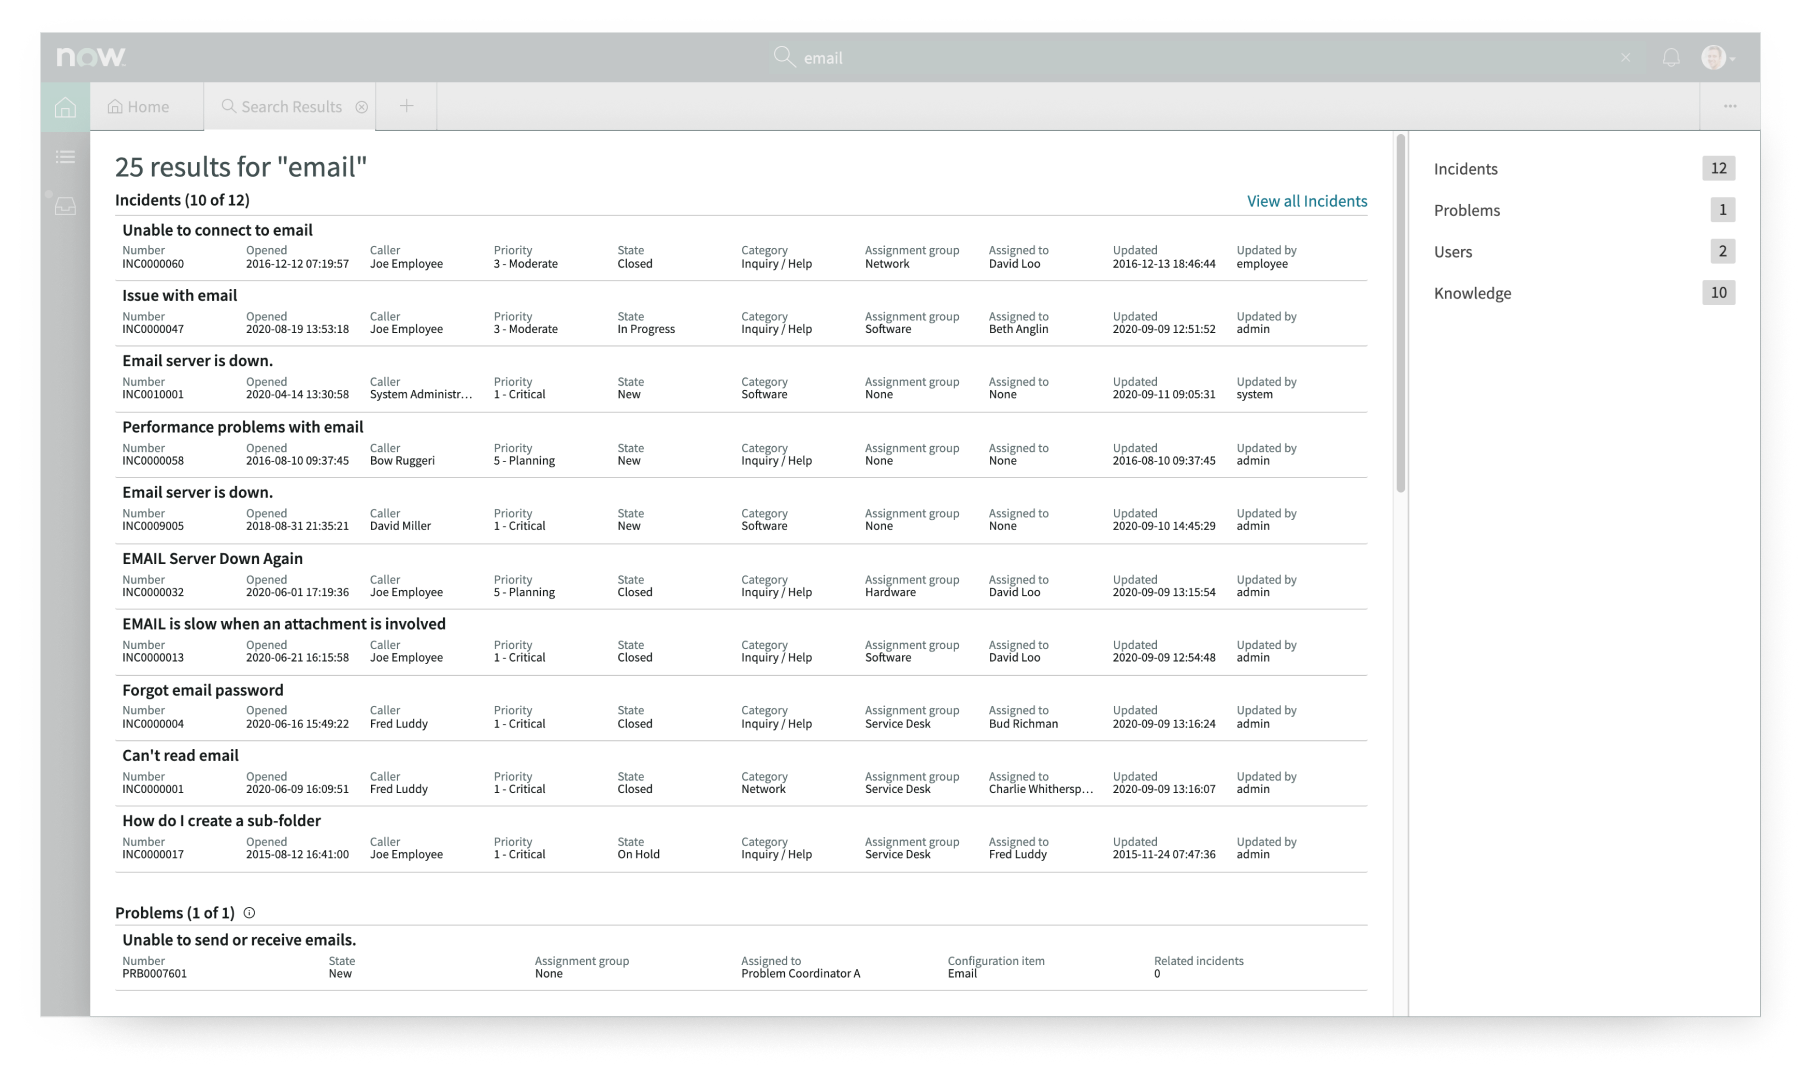Click caller 'Bow Ruggeri'

tap(402, 461)
